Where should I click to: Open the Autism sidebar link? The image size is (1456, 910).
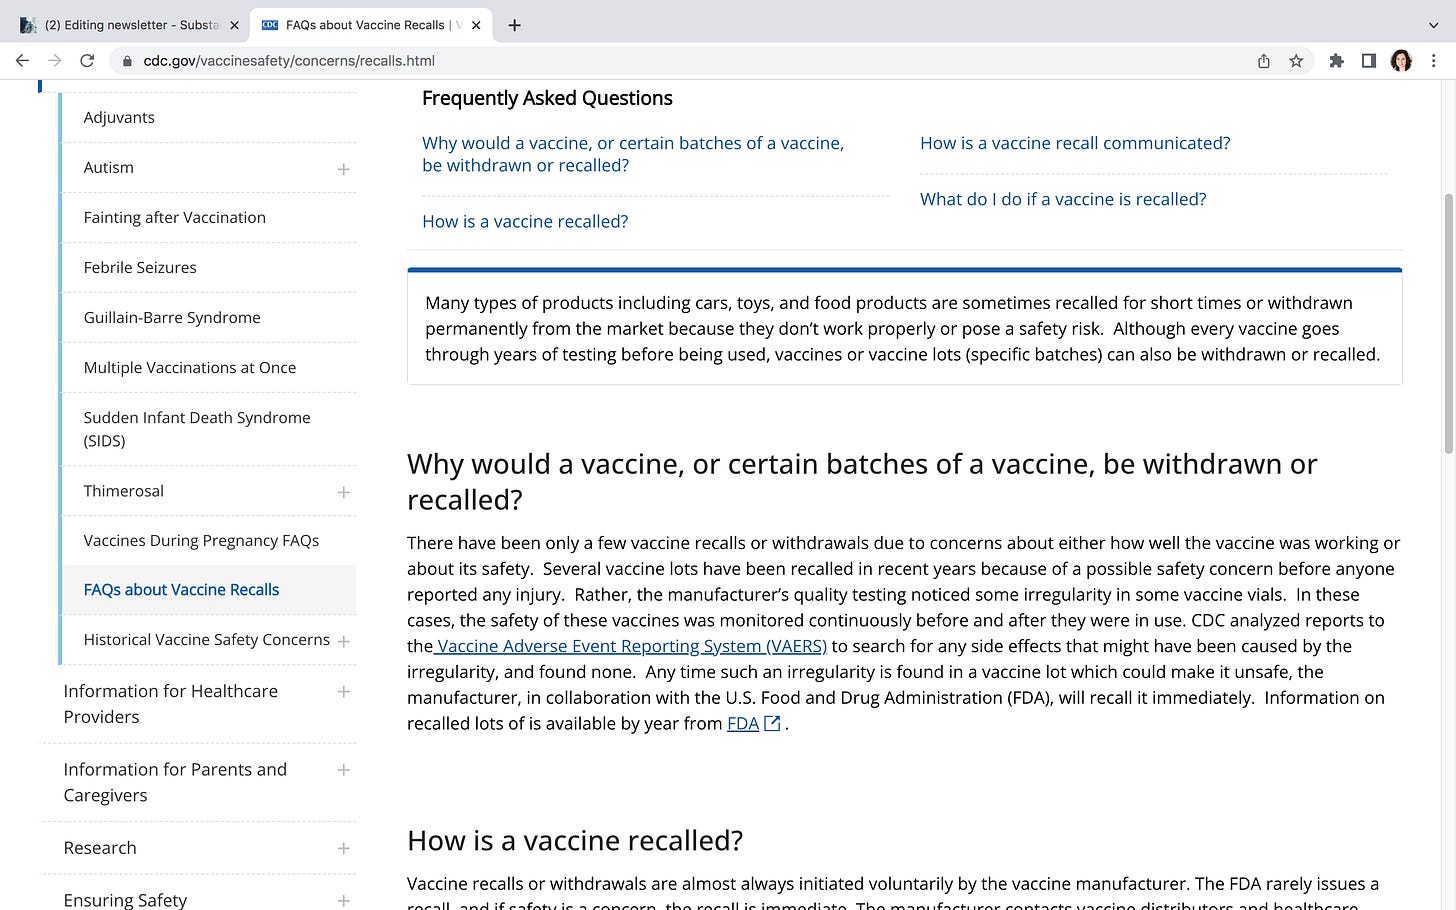click(108, 167)
